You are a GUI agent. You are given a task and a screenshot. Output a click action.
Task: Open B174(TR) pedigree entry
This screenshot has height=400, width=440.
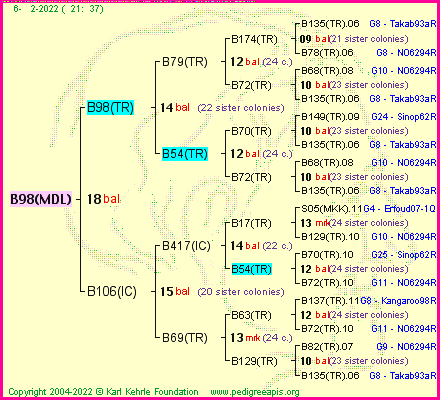click(x=254, y=39)
